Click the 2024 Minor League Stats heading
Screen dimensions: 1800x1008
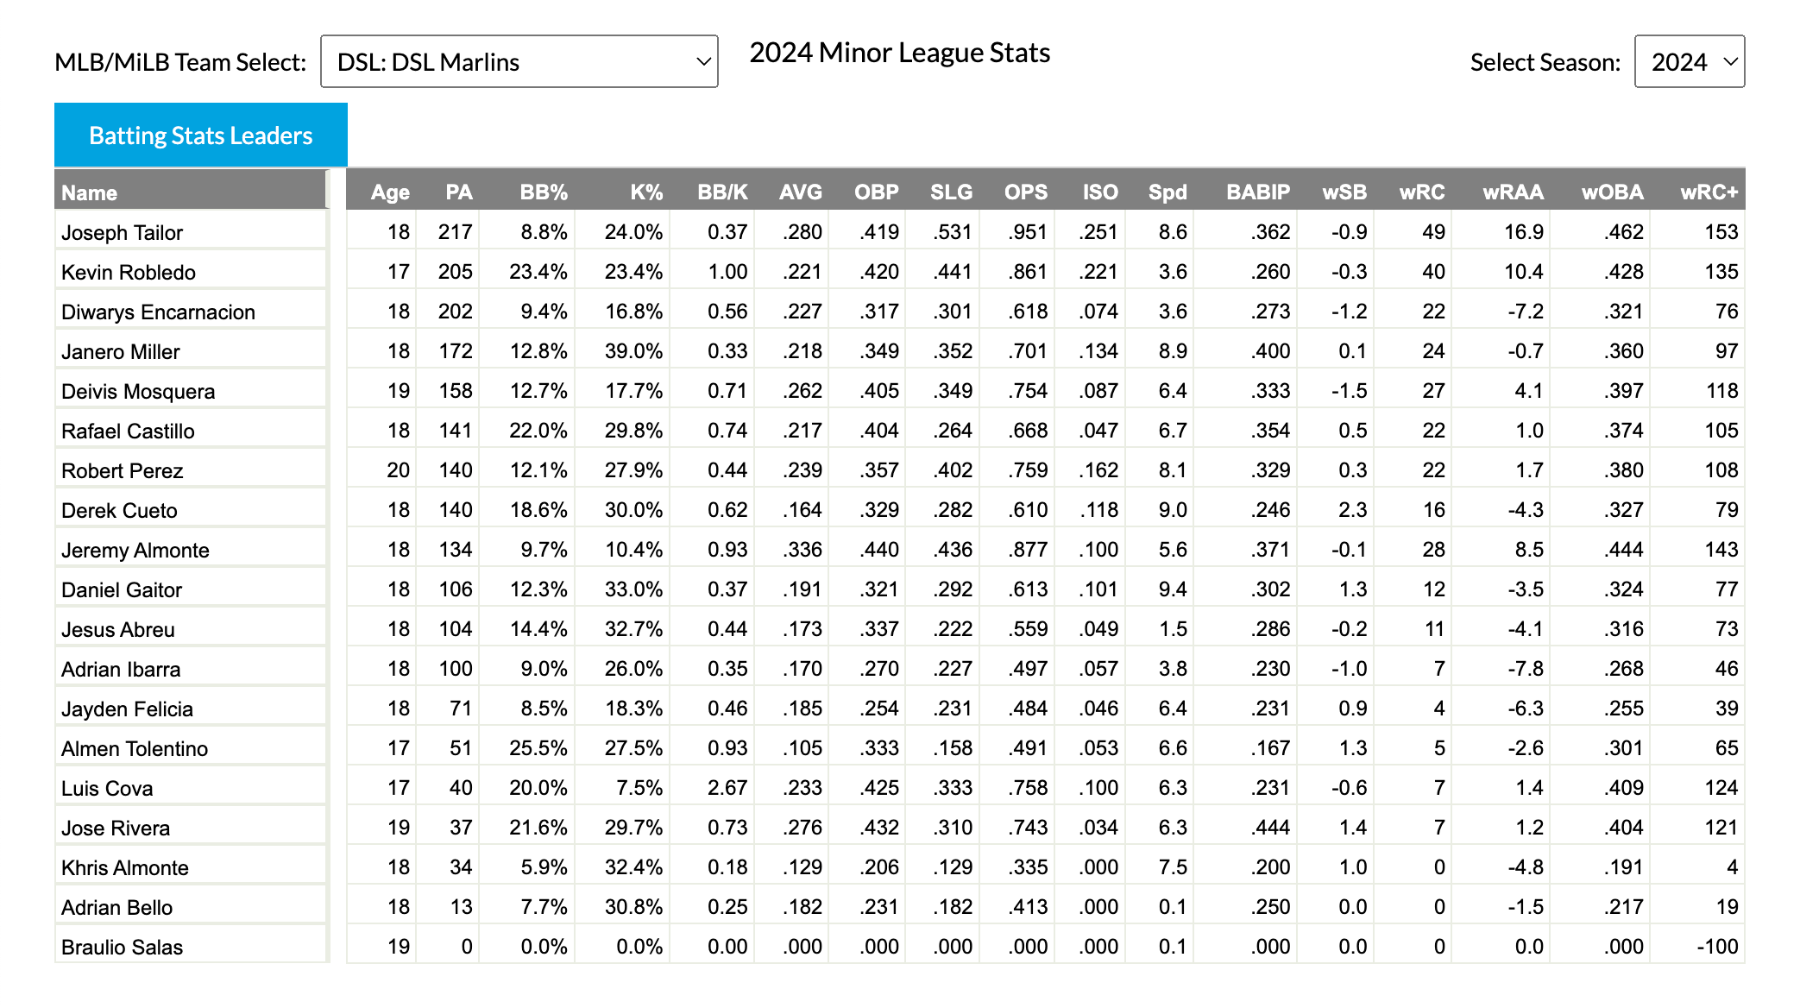coord(900,53)
